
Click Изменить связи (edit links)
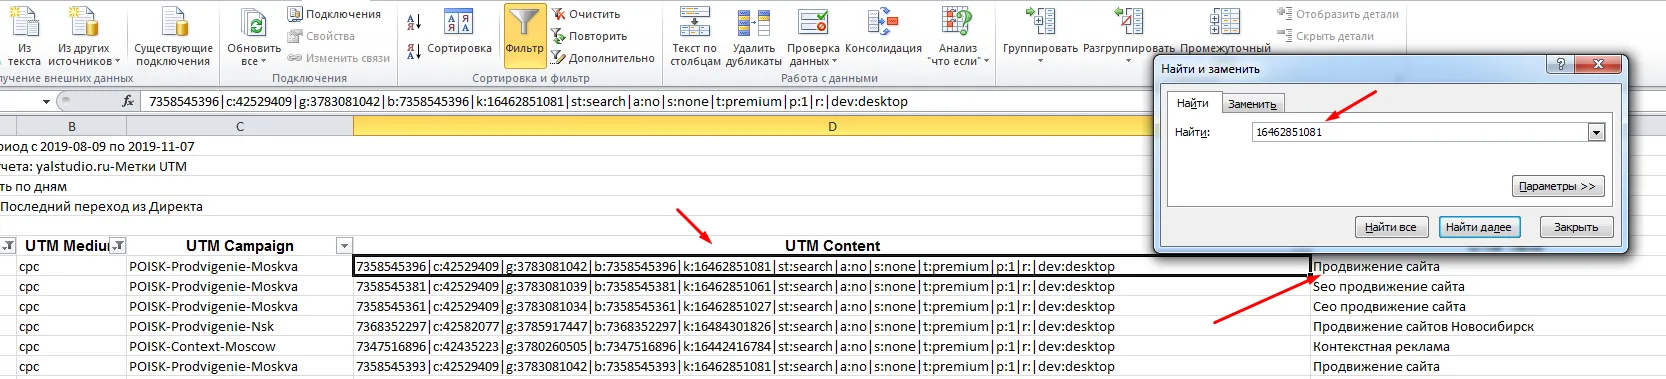coord(338,58)
